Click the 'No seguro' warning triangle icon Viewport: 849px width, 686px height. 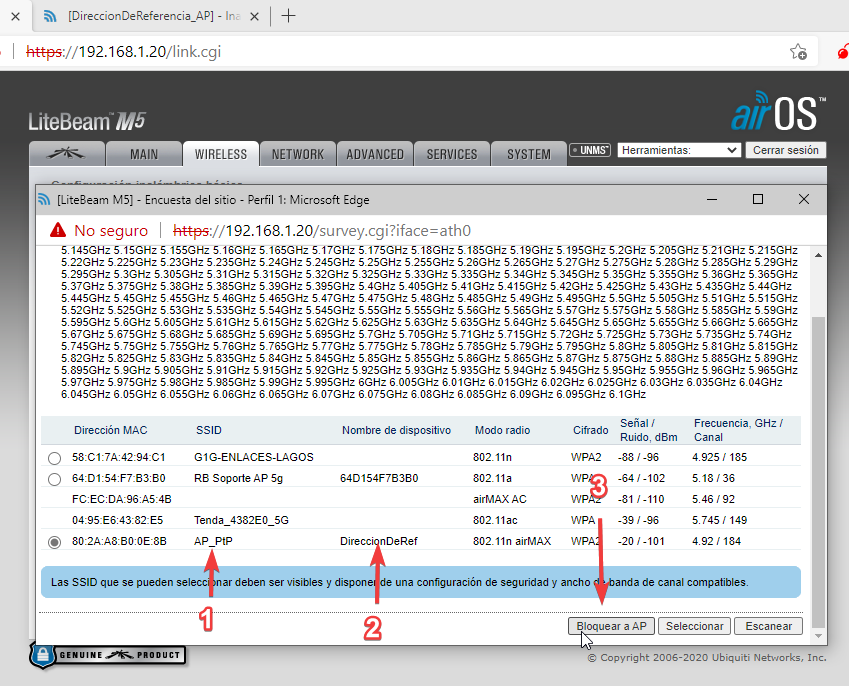coord(57,231)
